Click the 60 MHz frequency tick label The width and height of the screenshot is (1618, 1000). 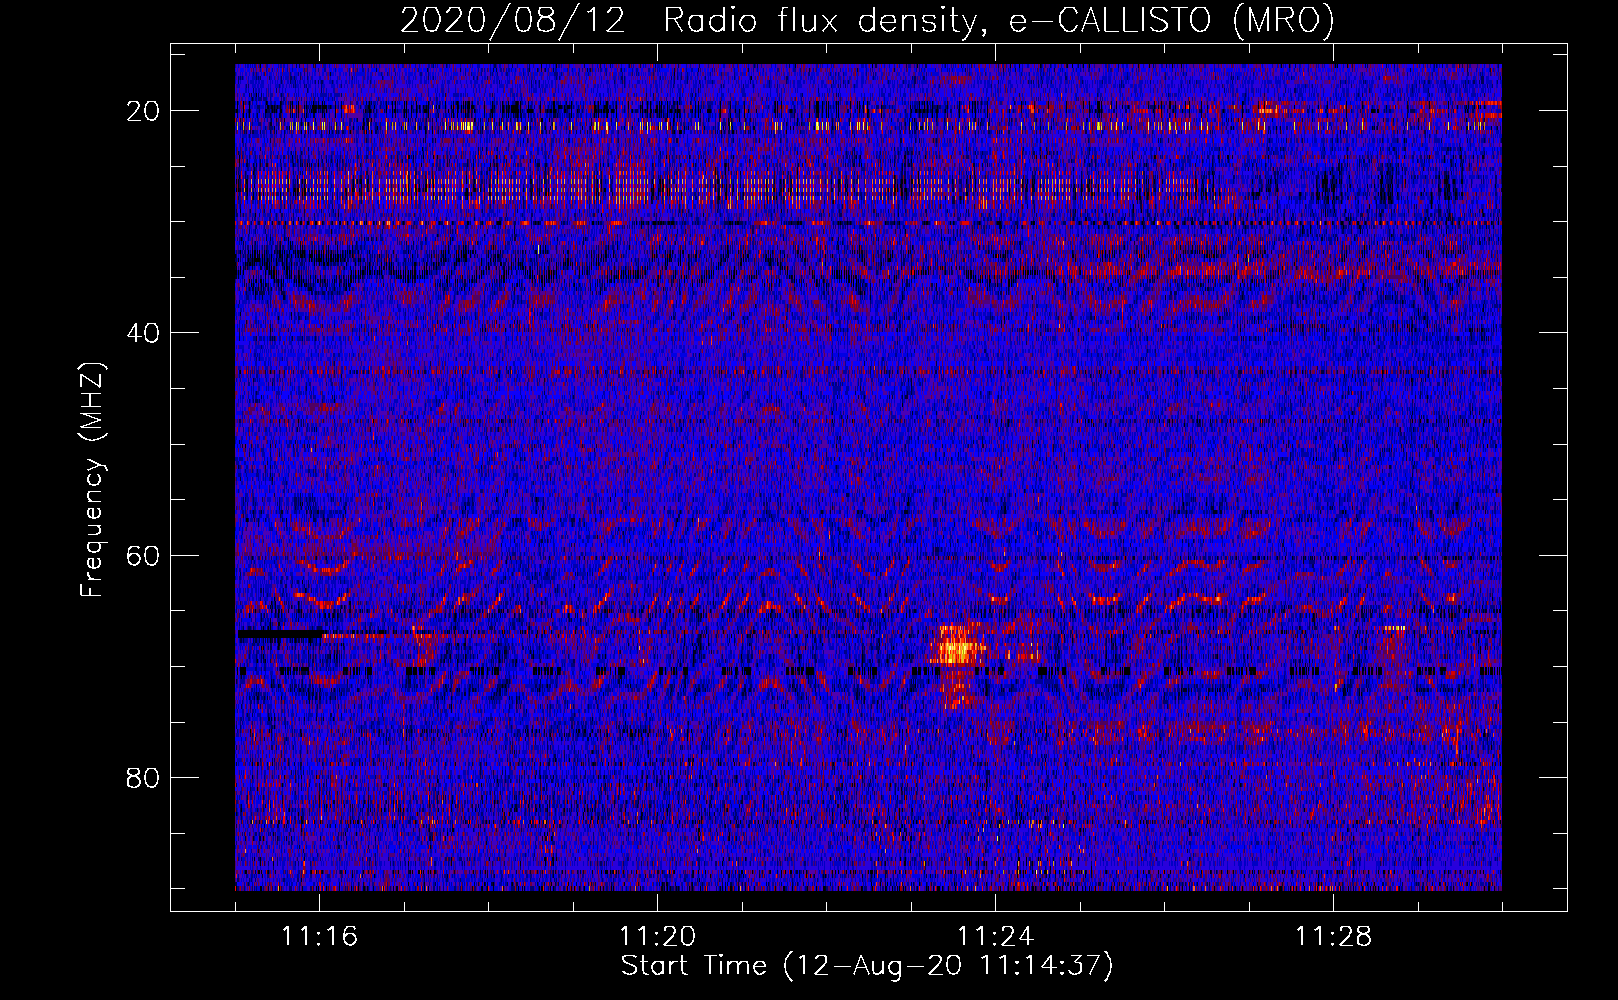[x=144, y=555]
